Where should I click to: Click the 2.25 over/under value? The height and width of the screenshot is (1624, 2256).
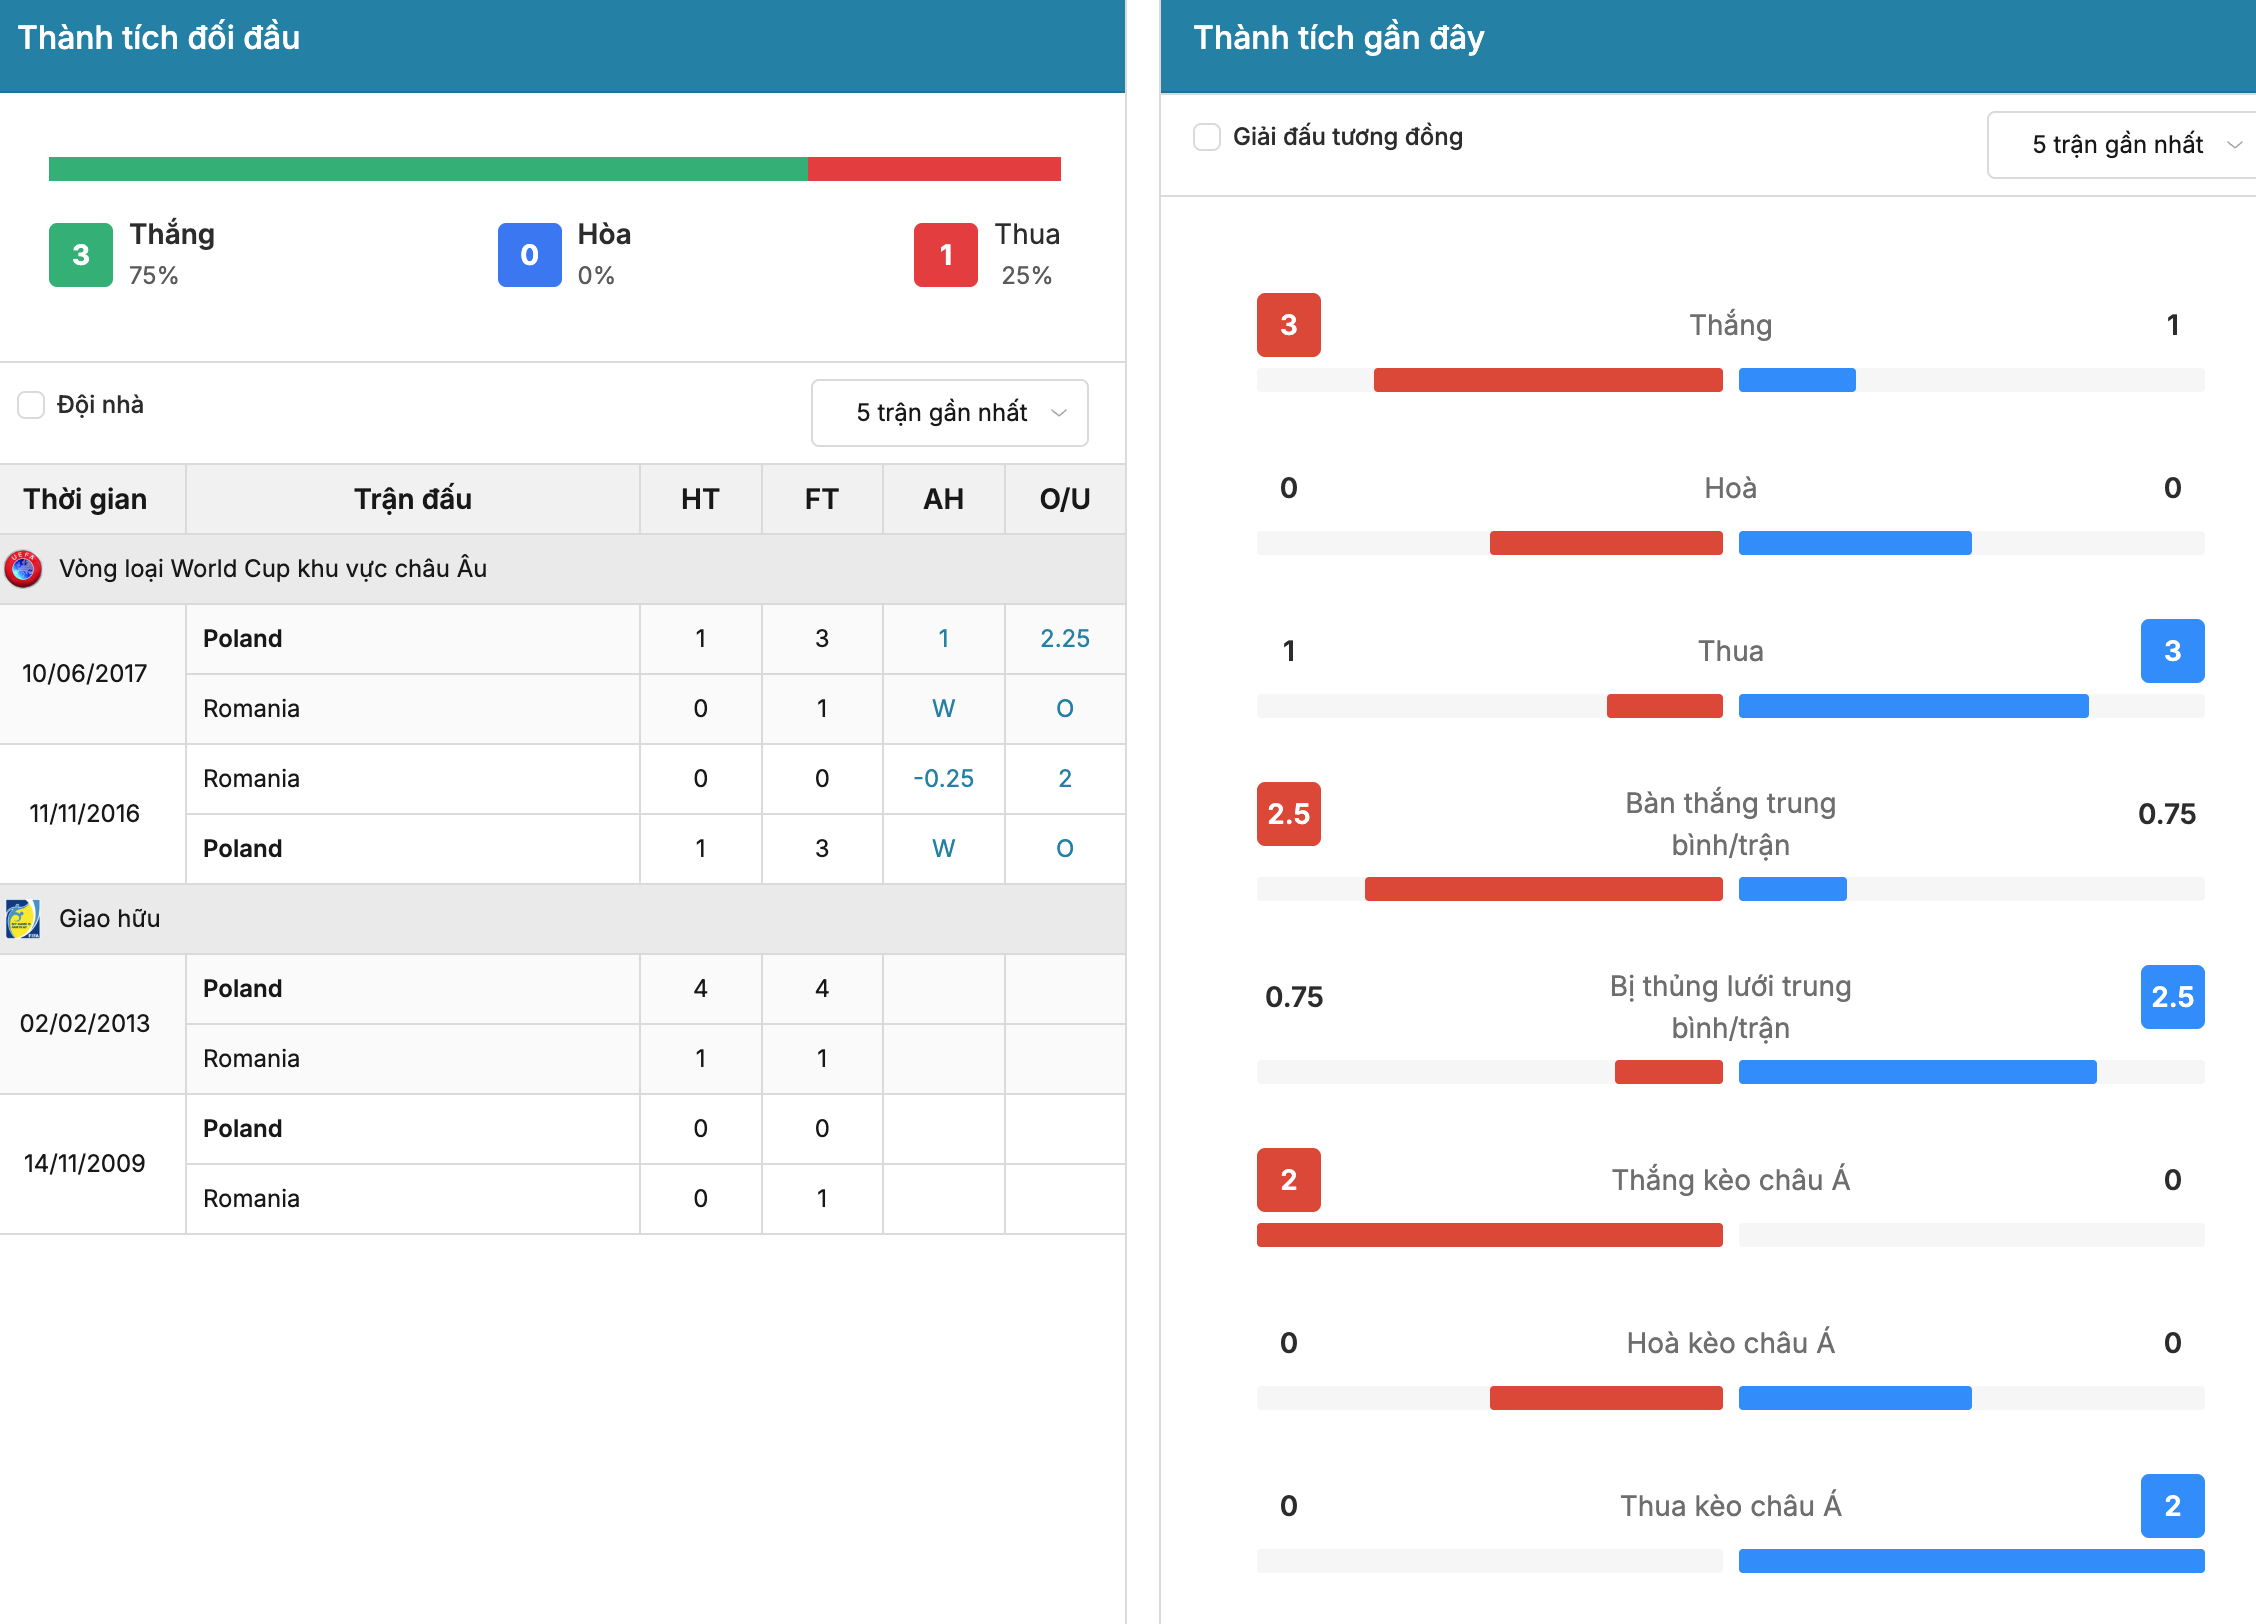1065,638
